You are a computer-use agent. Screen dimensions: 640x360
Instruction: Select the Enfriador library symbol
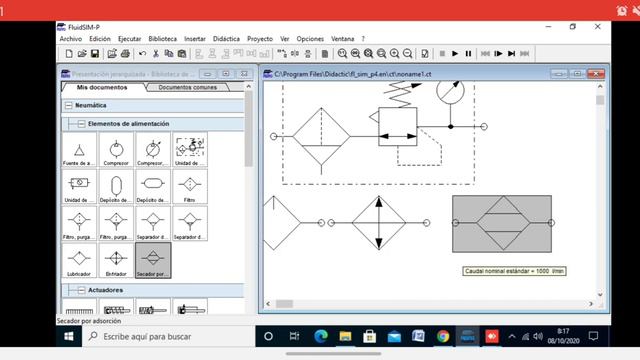click(116, 260)
